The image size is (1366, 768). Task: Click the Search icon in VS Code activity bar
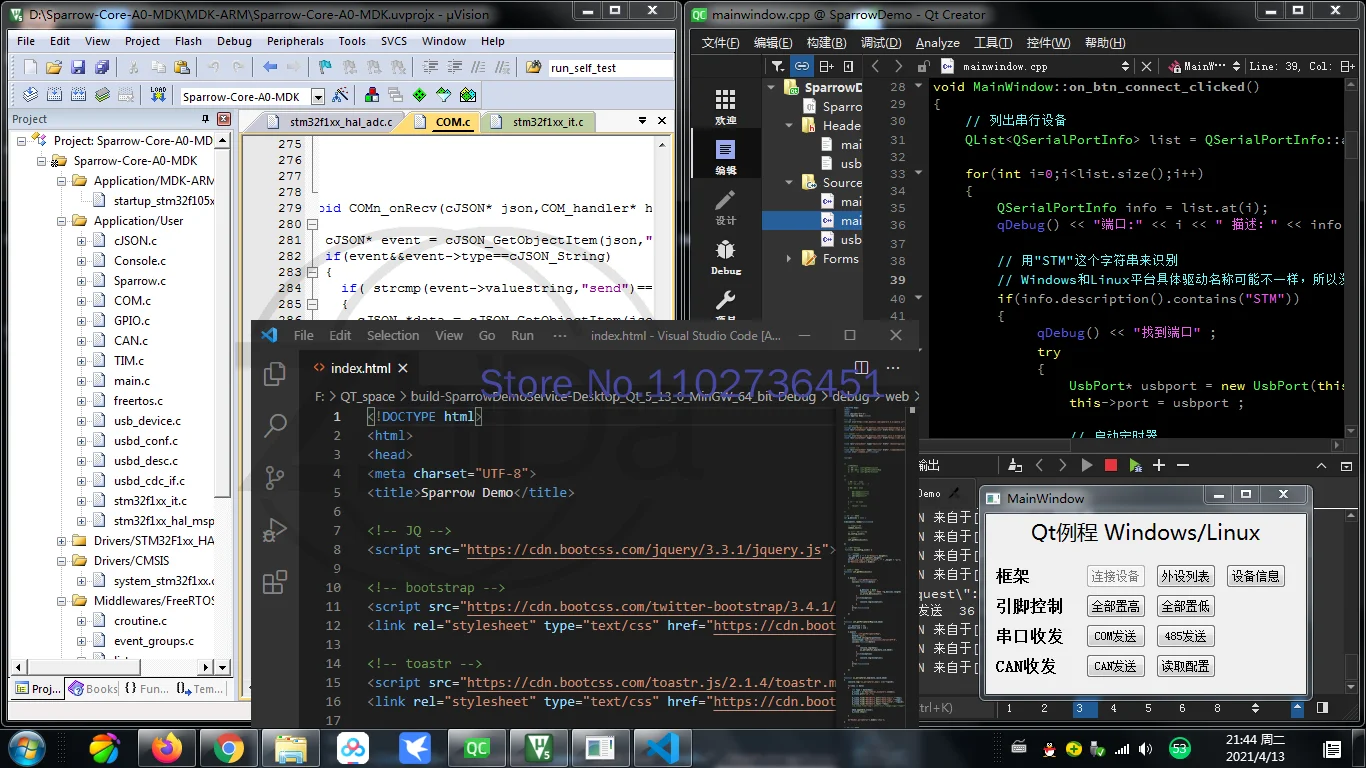[x=274, y=425]
